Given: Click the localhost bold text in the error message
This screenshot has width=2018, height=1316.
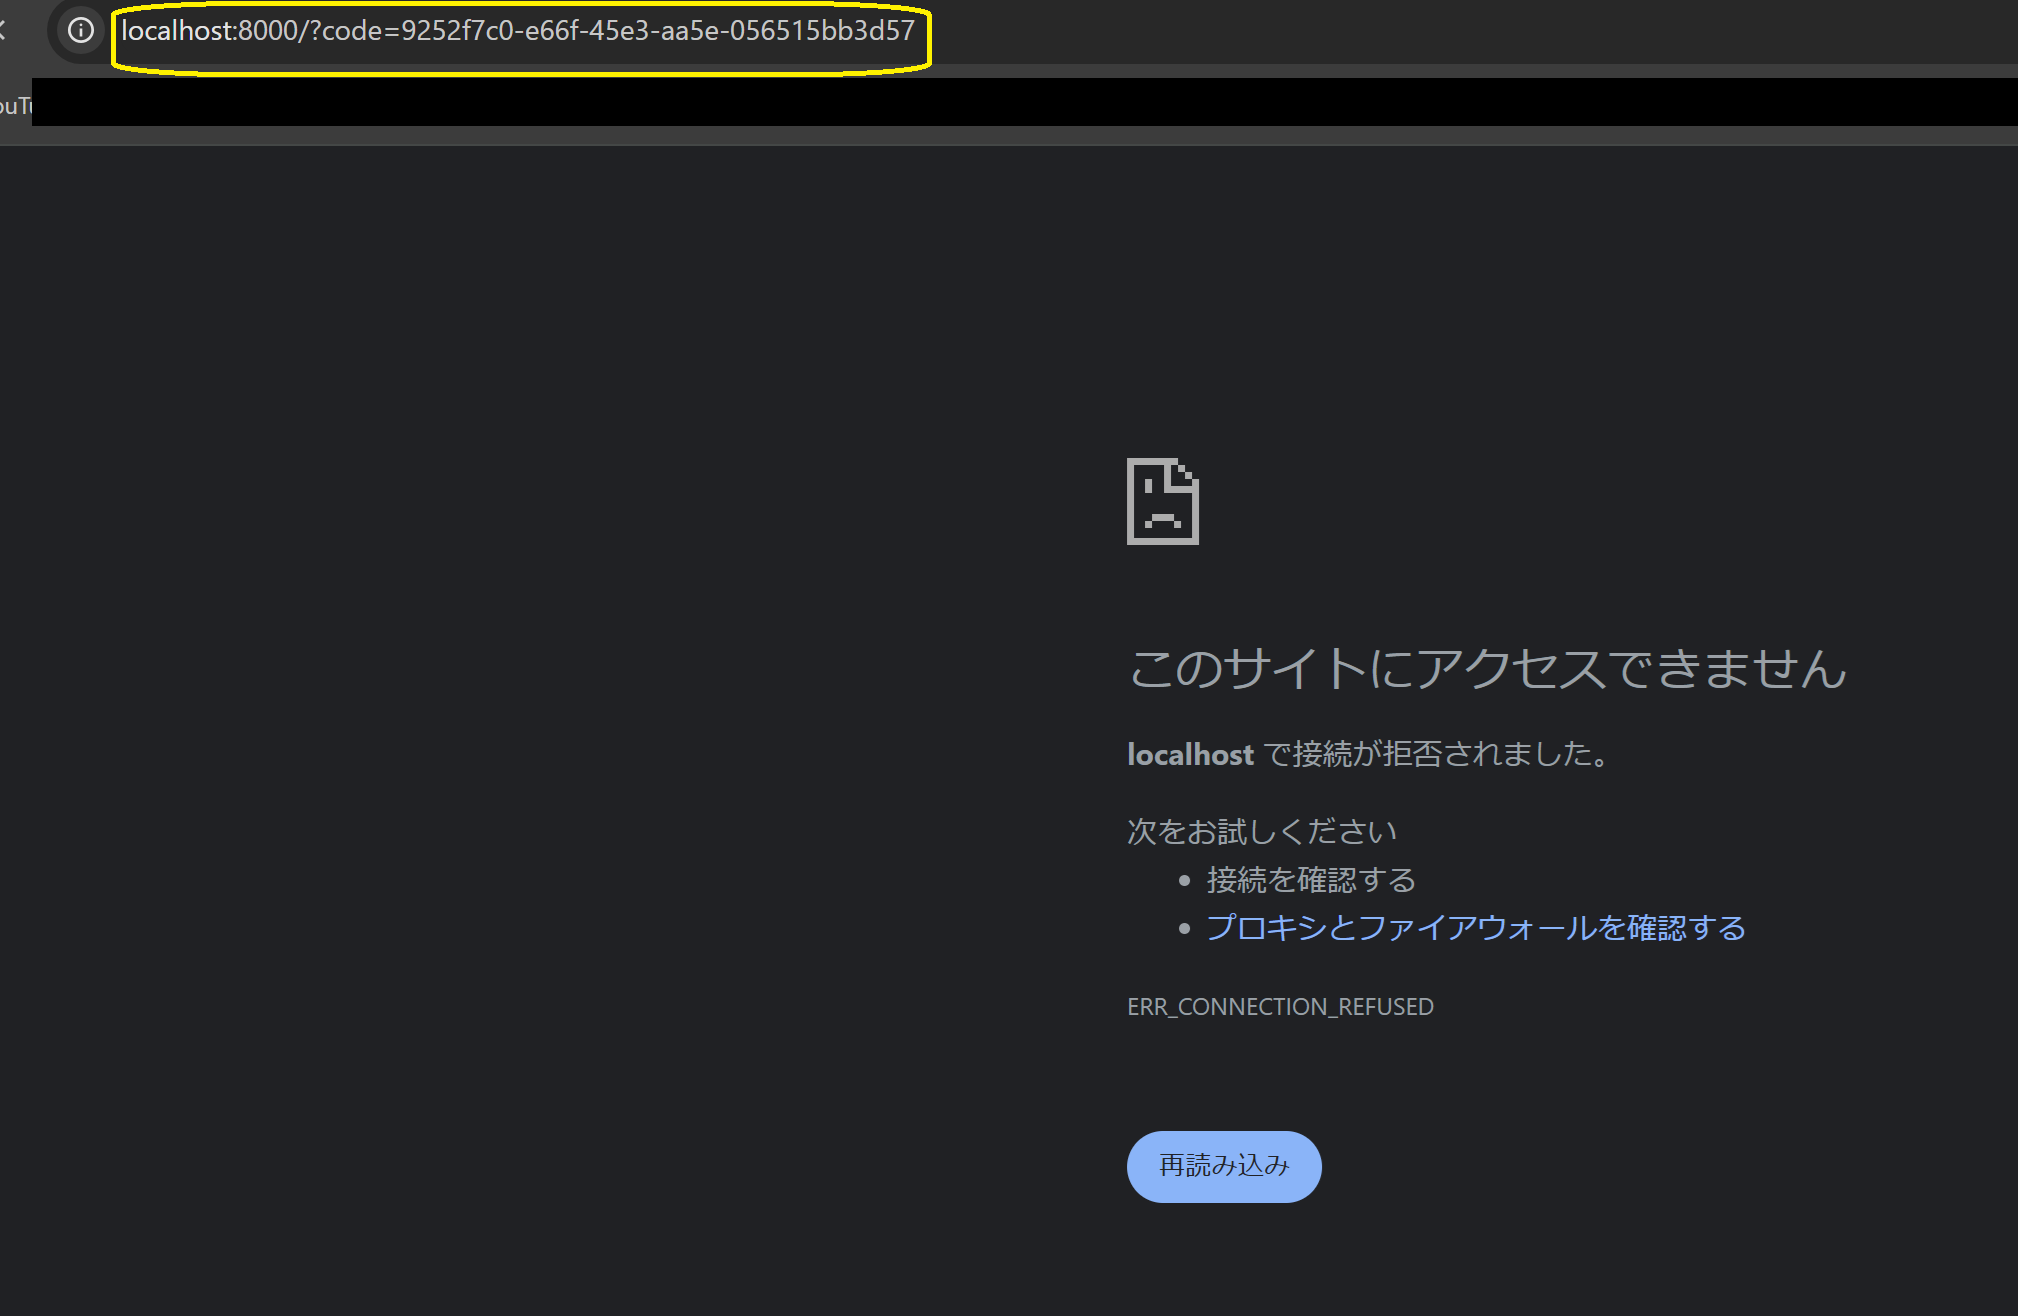Looking at the screenshot, I should click(1190, 754).
